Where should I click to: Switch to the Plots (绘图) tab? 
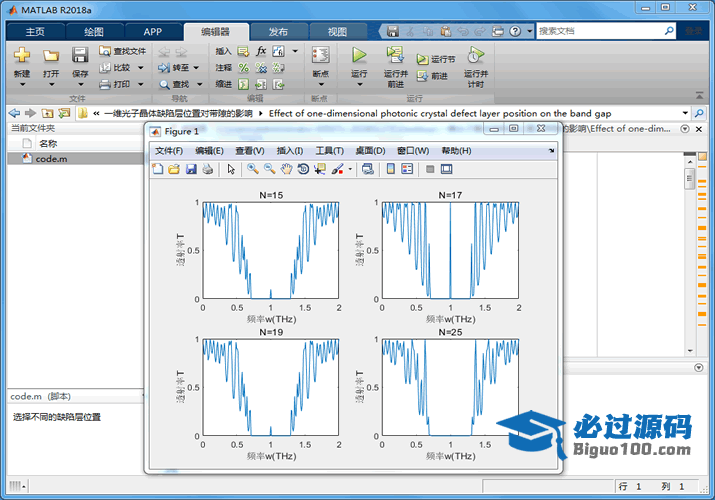[94, 31]
